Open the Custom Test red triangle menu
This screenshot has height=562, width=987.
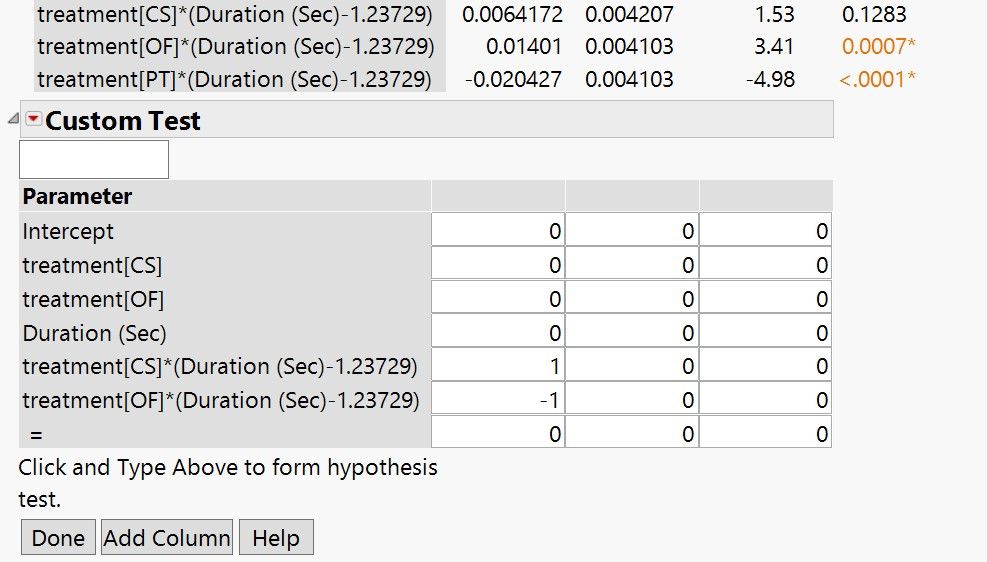pyautogui.click(x=33, y=118)
